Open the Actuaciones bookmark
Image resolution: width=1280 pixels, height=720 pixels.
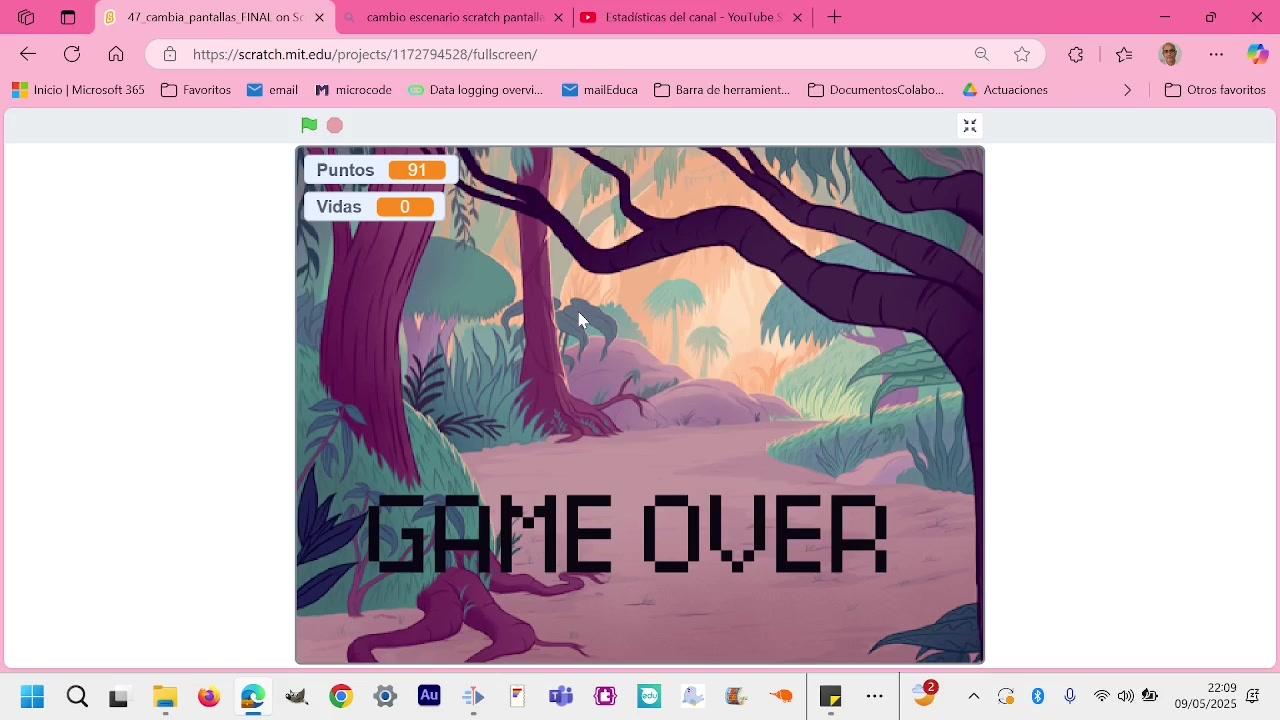(1005, 90)
